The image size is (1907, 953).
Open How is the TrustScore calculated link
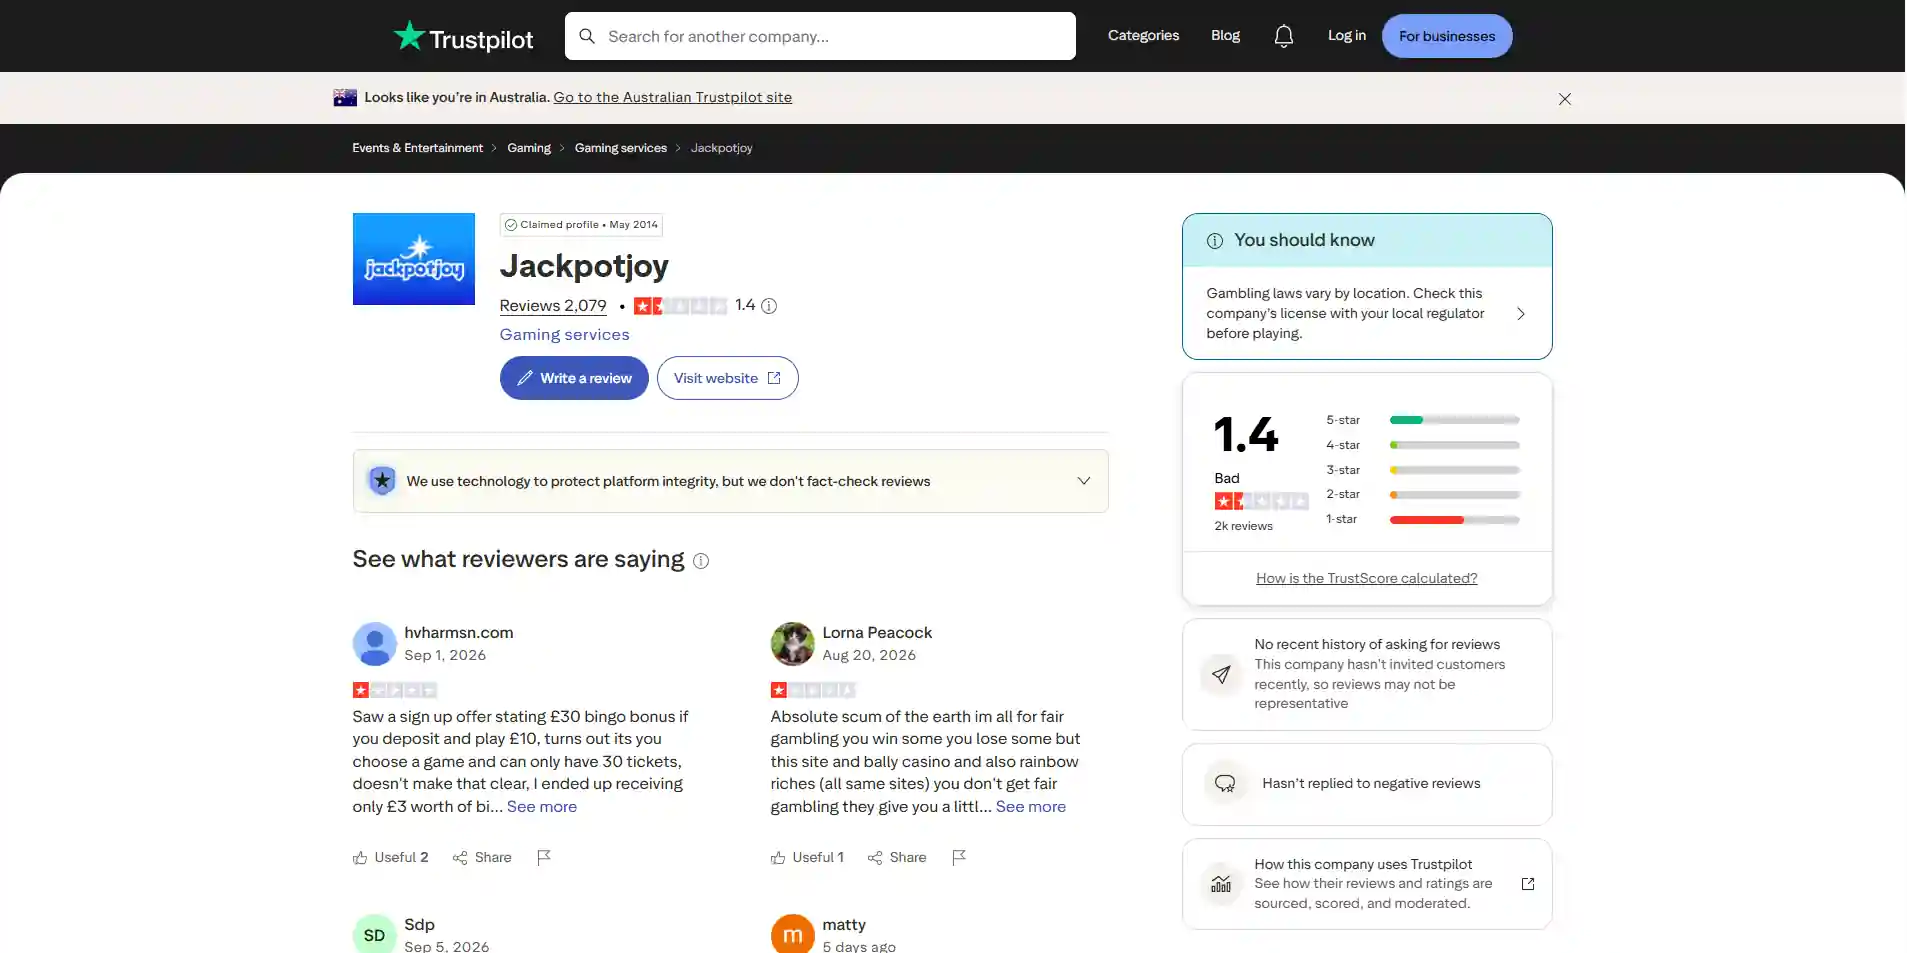(1366, 578)
